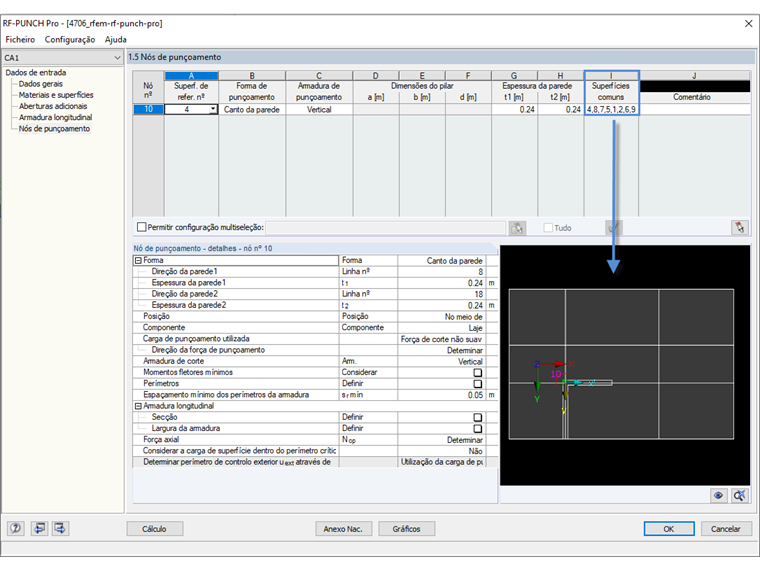Go to next input window icon
The width and height of the screenshot is (760, 570).
[x=61, y=528]
